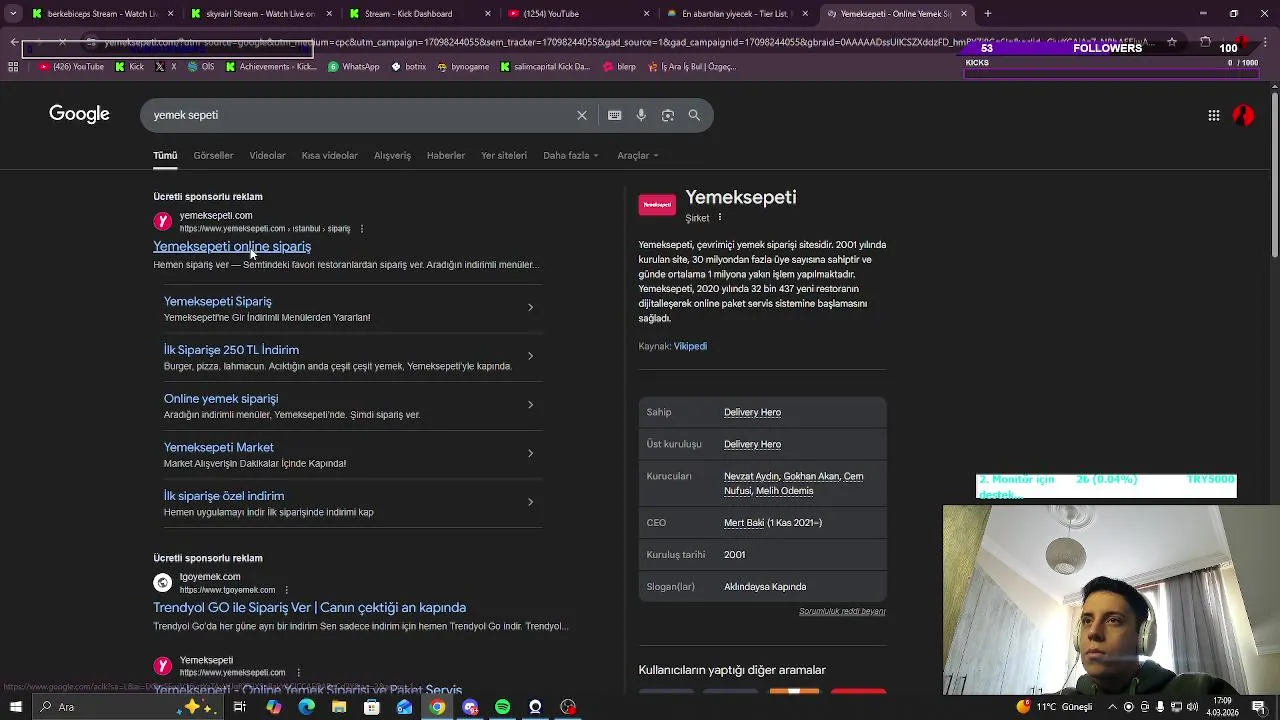Viewport: 1280px width, 720px height.
Task: Switch to the 'Görseller' search tab
Action: [213, 156]
